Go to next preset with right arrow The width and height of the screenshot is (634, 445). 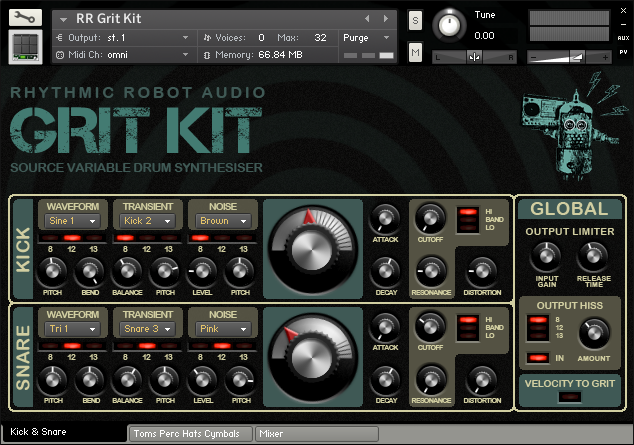(x=386, y=19)
